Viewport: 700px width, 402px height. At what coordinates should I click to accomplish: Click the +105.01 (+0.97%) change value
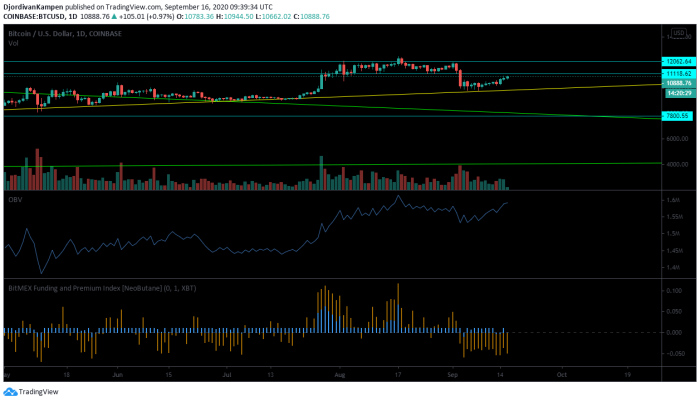146,17
